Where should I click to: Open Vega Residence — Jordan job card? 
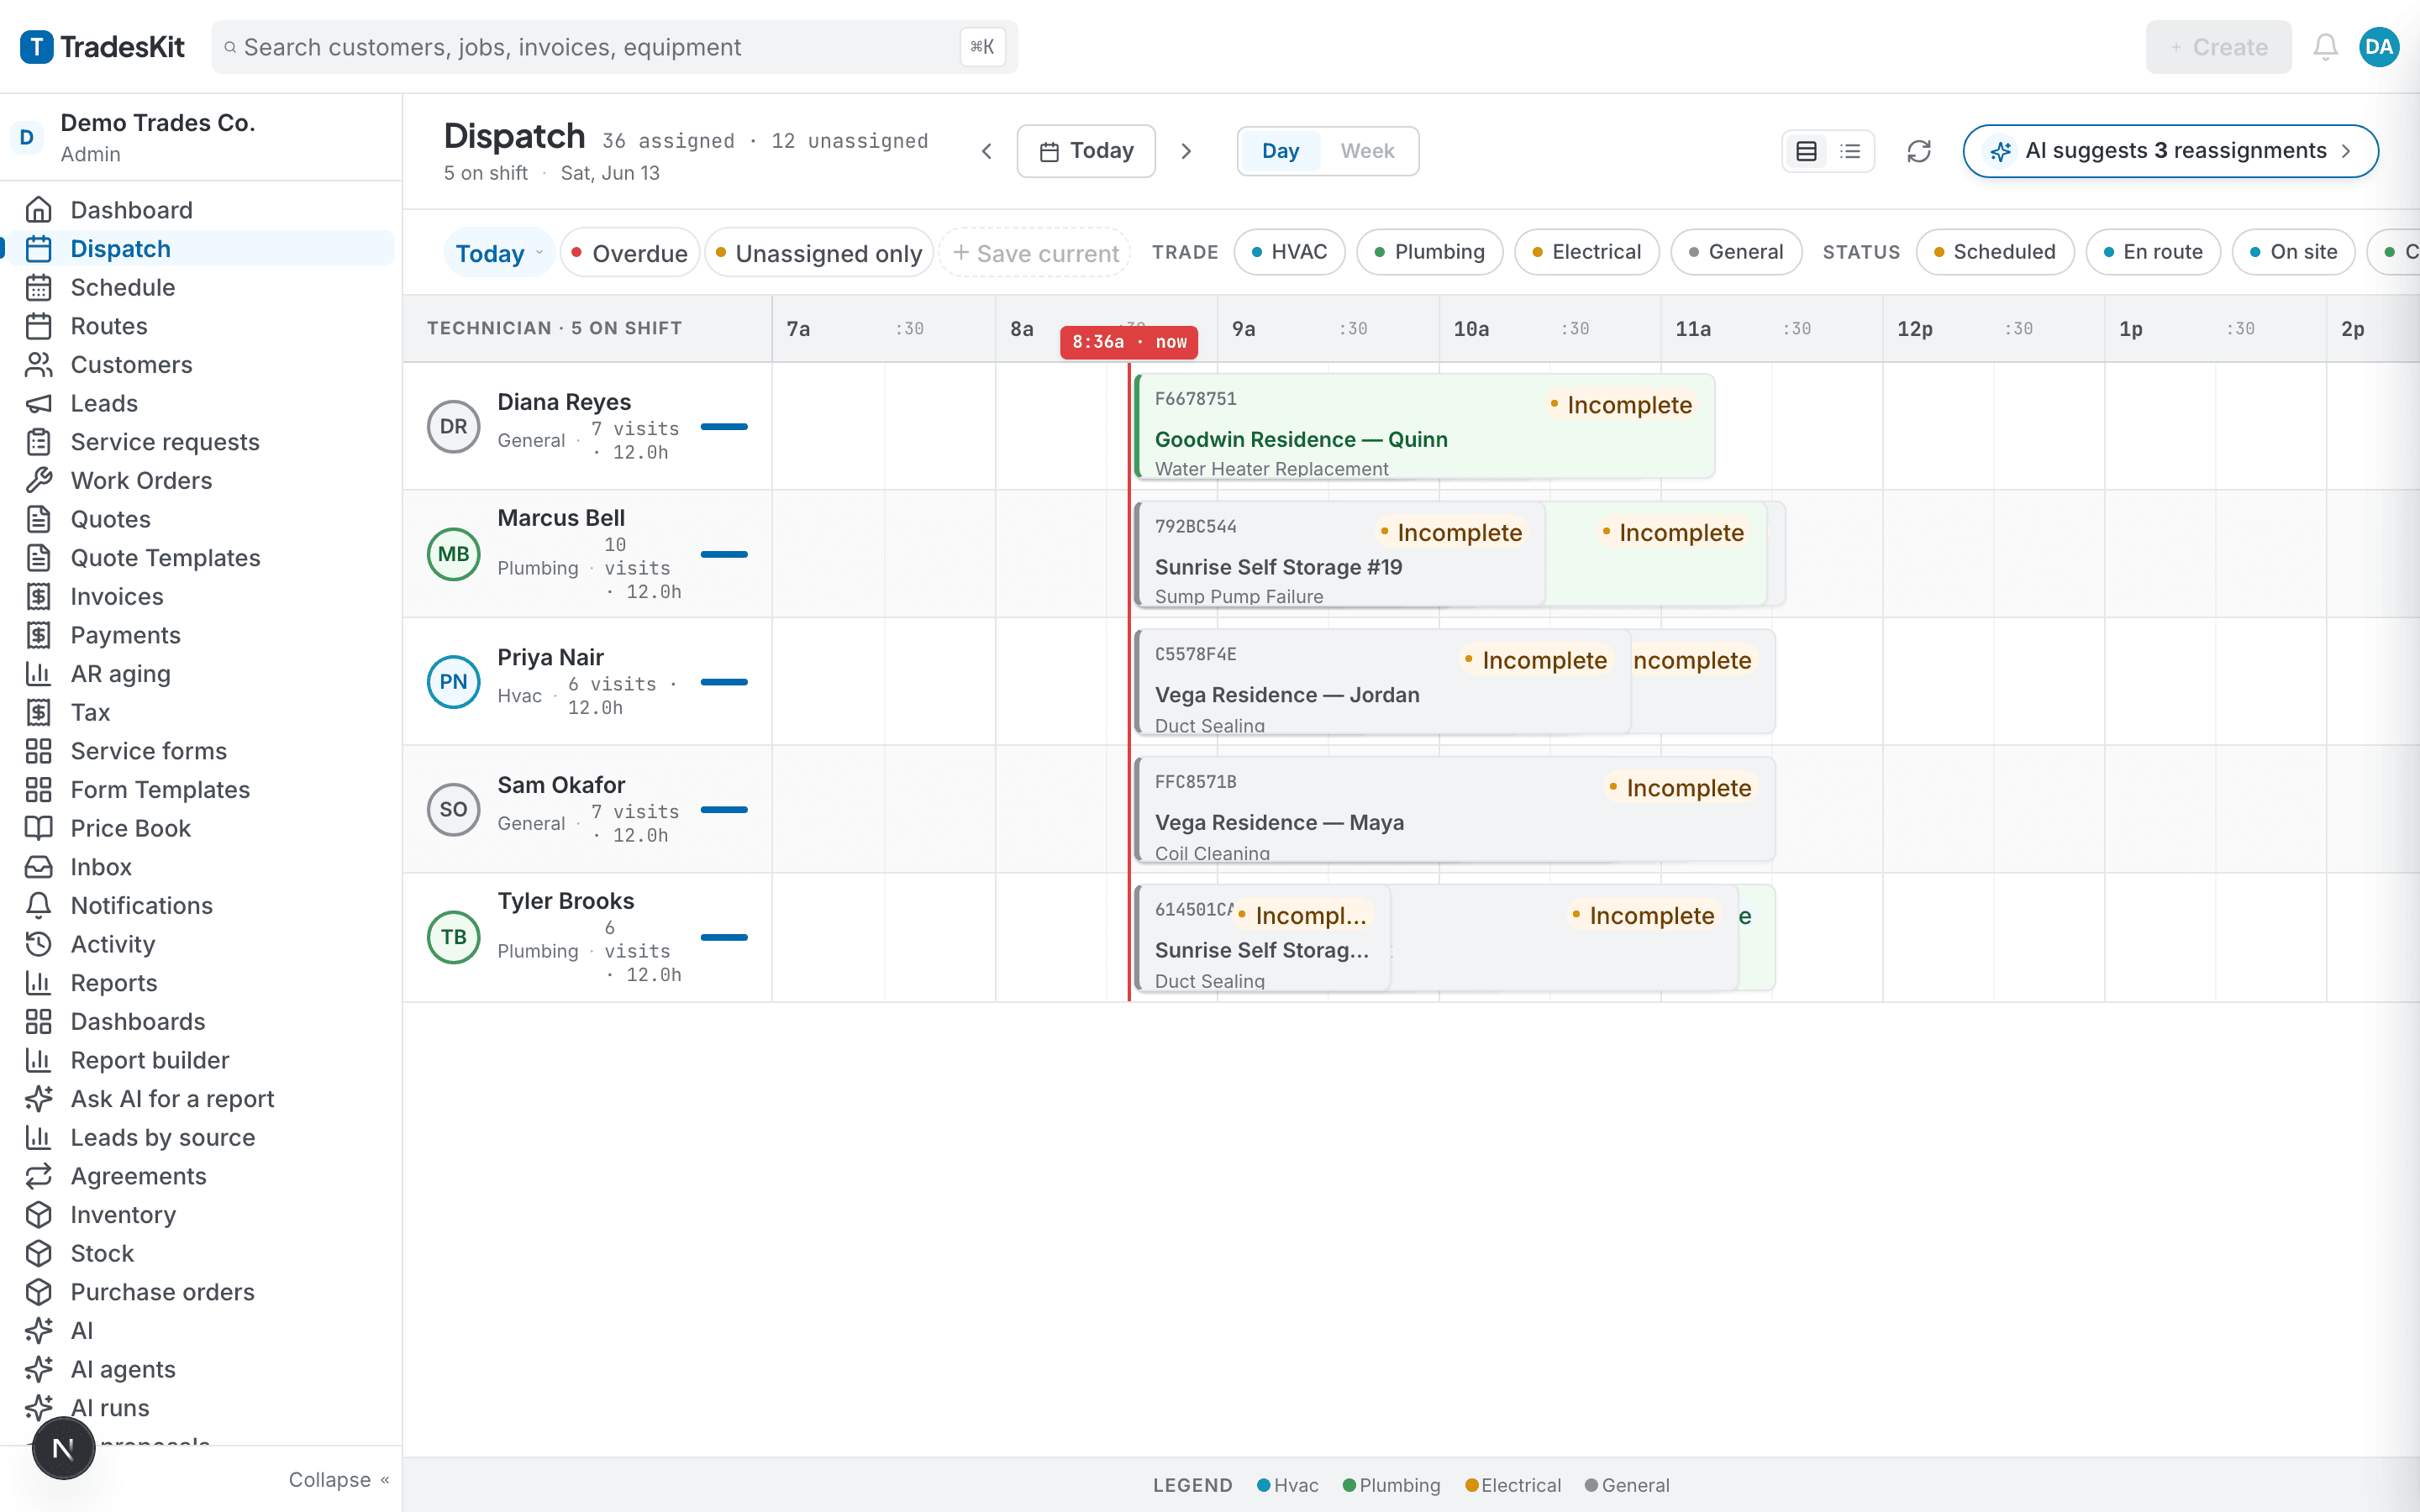(x=1383, y=682)
